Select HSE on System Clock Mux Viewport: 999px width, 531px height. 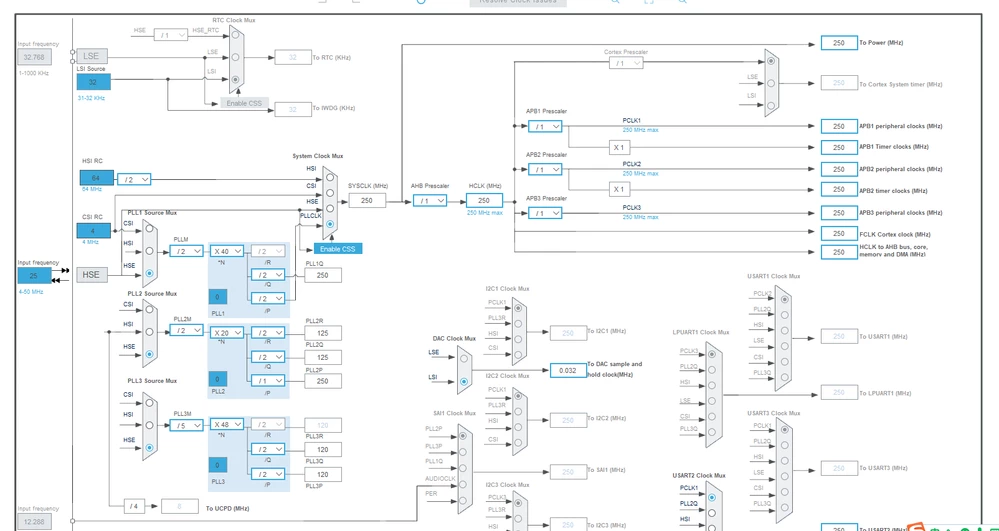(x=329, y=208)
